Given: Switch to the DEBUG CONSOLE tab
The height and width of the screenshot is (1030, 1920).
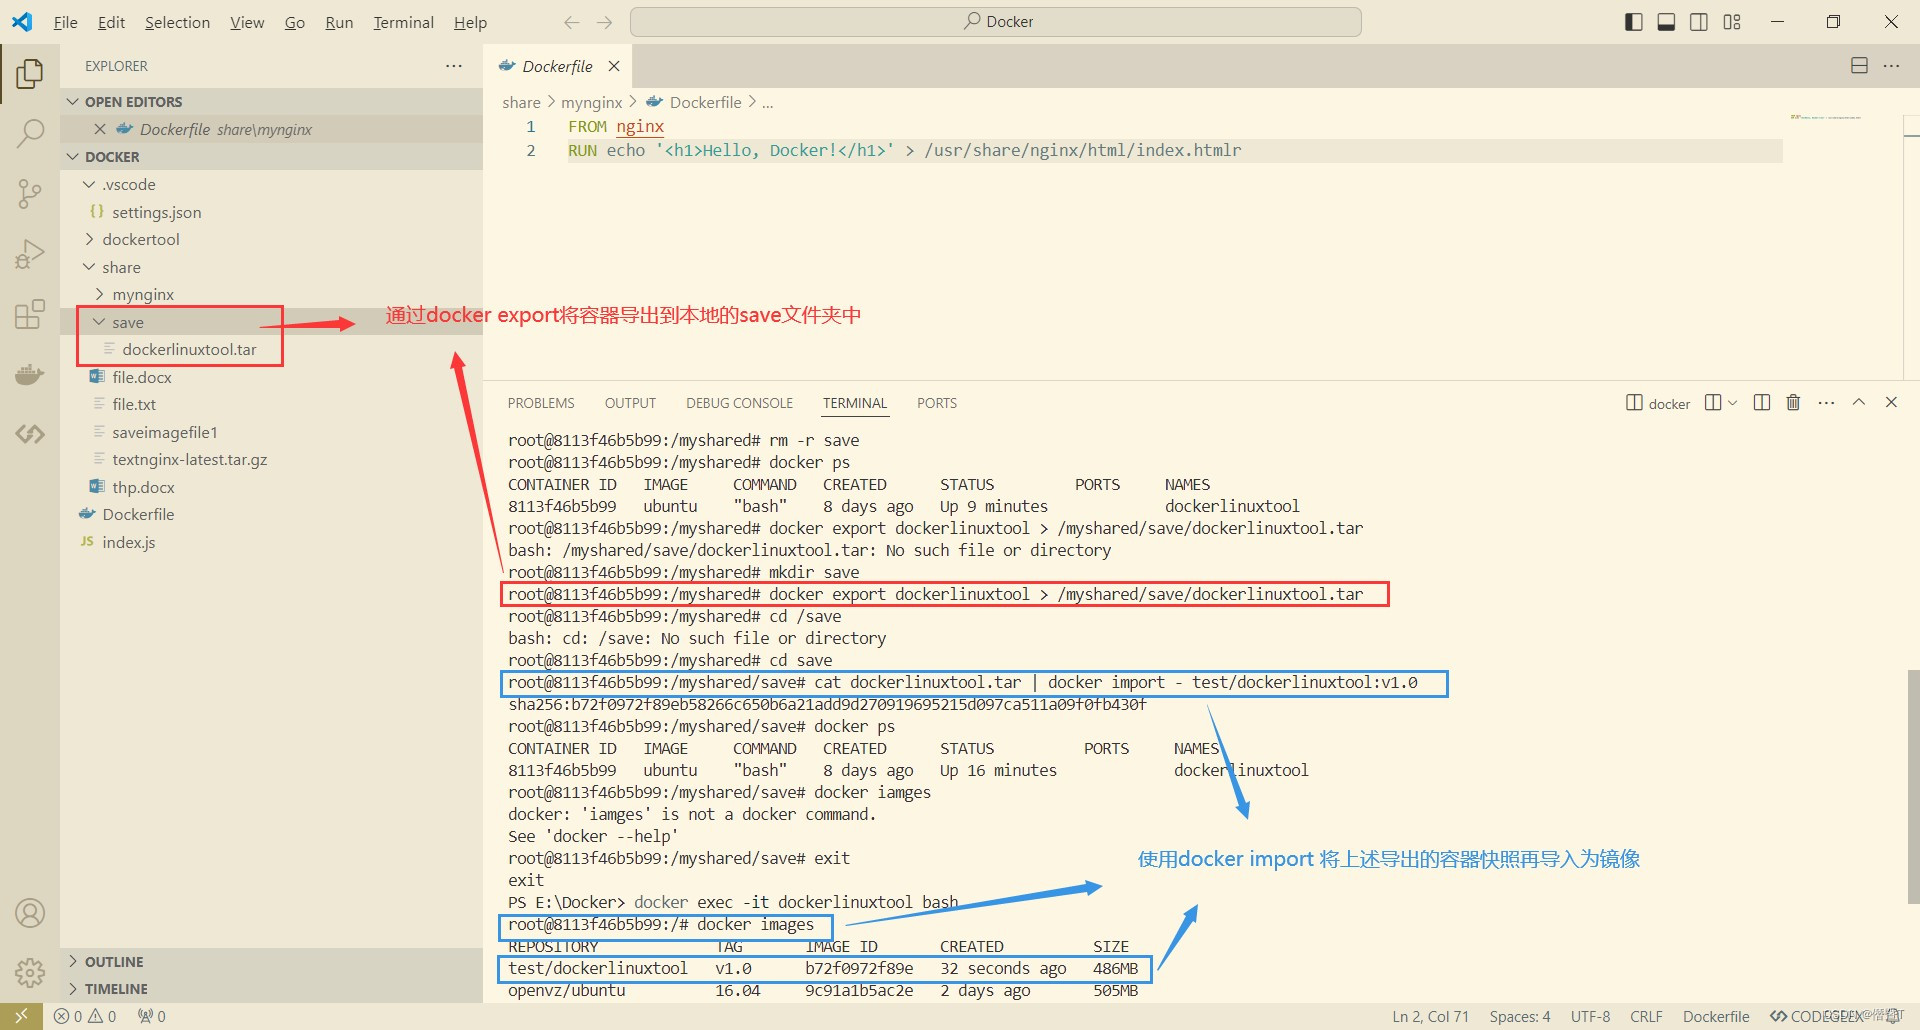Looking at the screenshot, I should click(739, 403).
